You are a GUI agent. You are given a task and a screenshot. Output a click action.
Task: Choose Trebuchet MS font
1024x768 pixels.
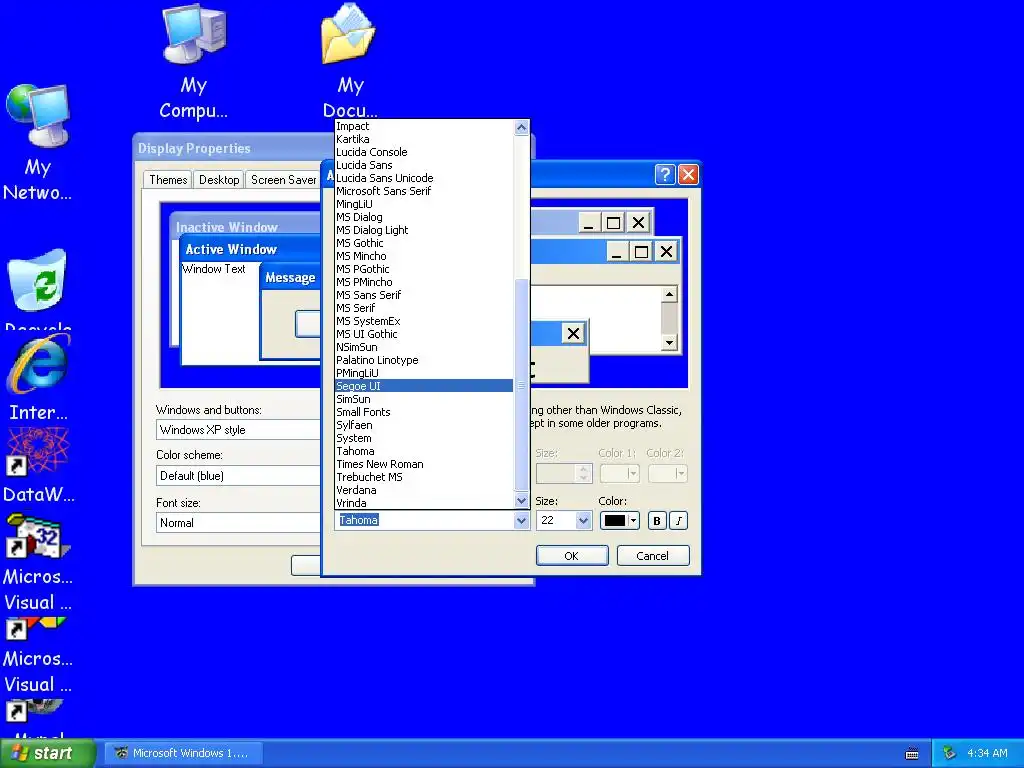(x=424, y=477)
